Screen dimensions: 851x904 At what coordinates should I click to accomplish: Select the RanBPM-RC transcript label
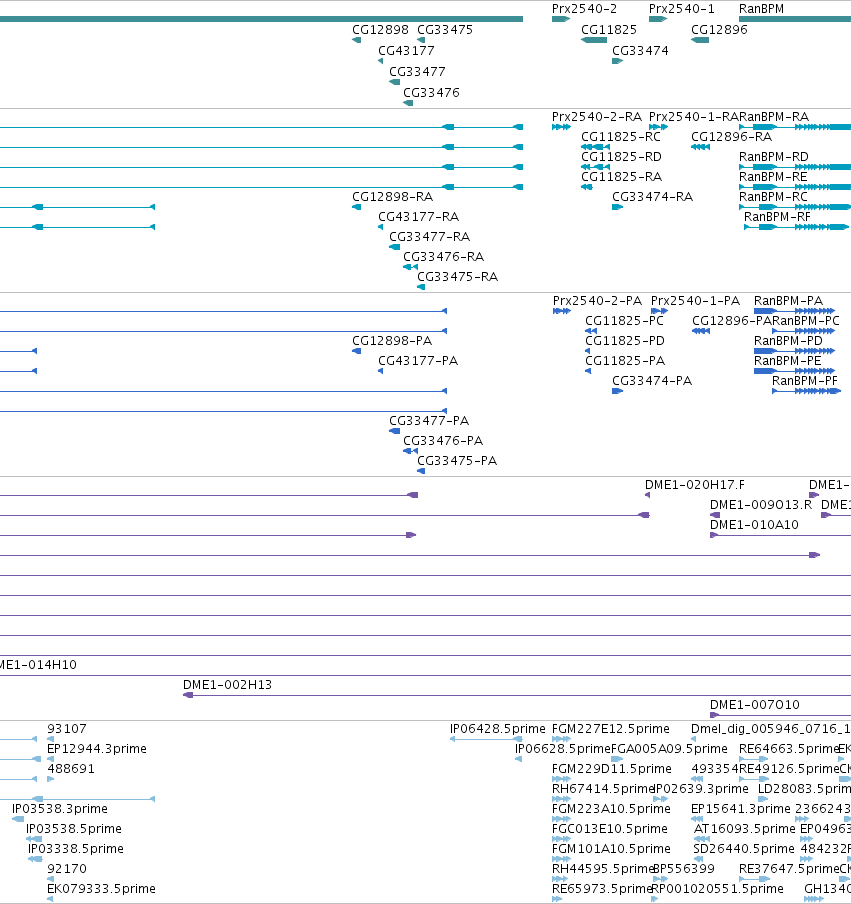click(x=773, y=197)
